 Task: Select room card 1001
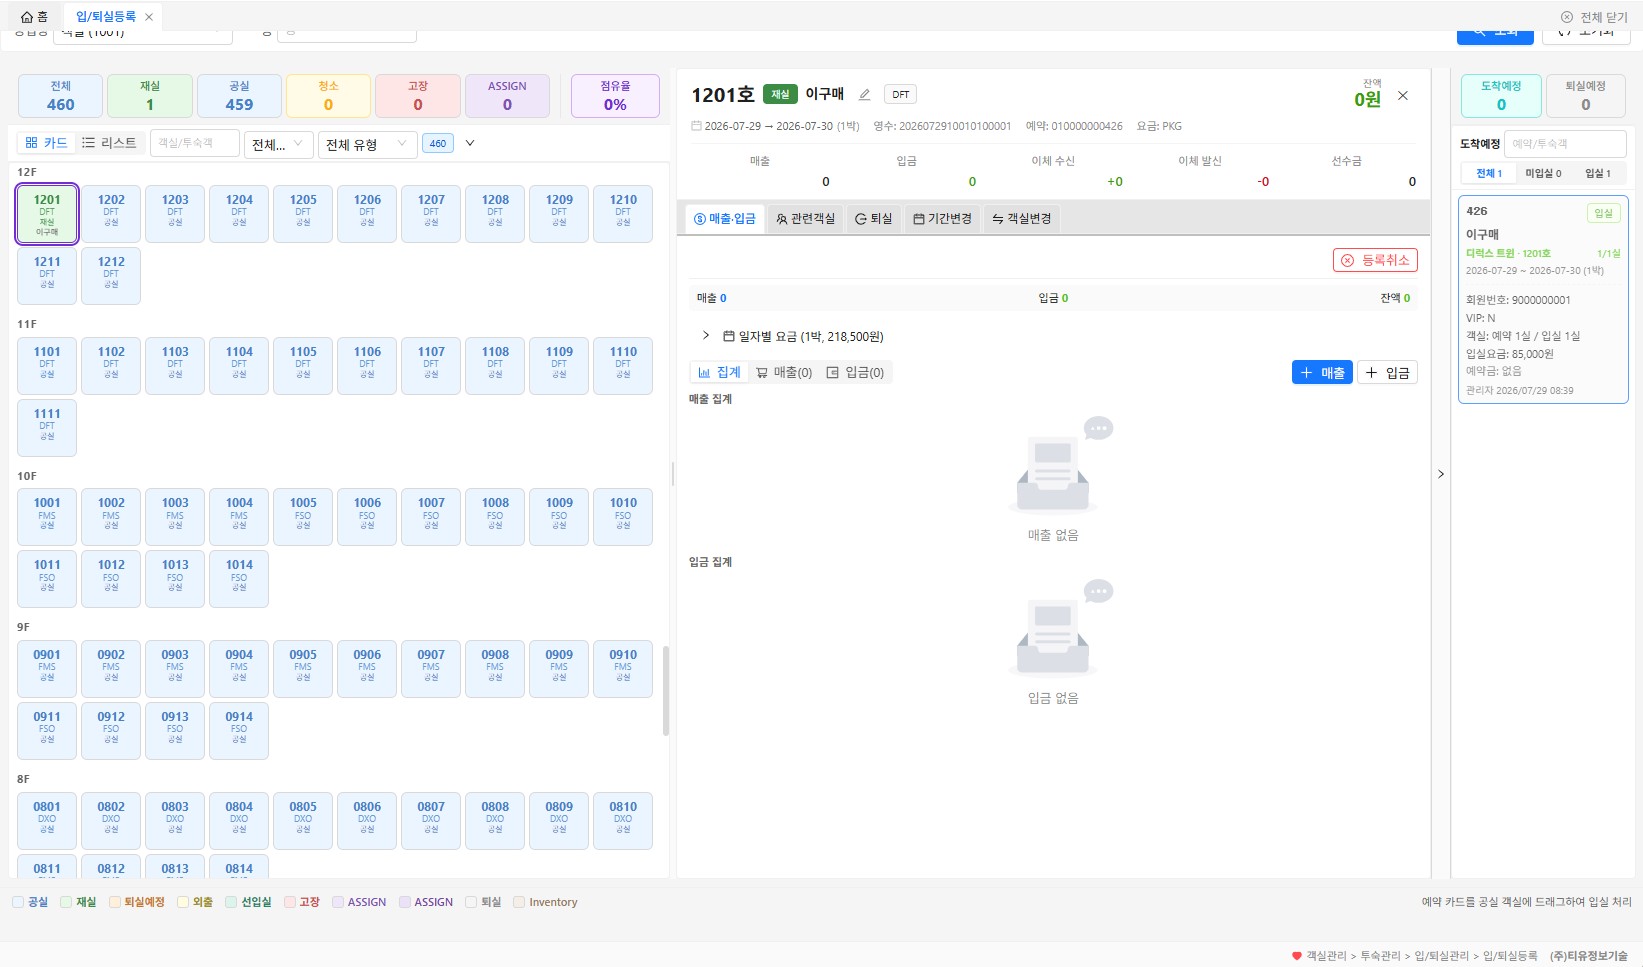point(47,516)
